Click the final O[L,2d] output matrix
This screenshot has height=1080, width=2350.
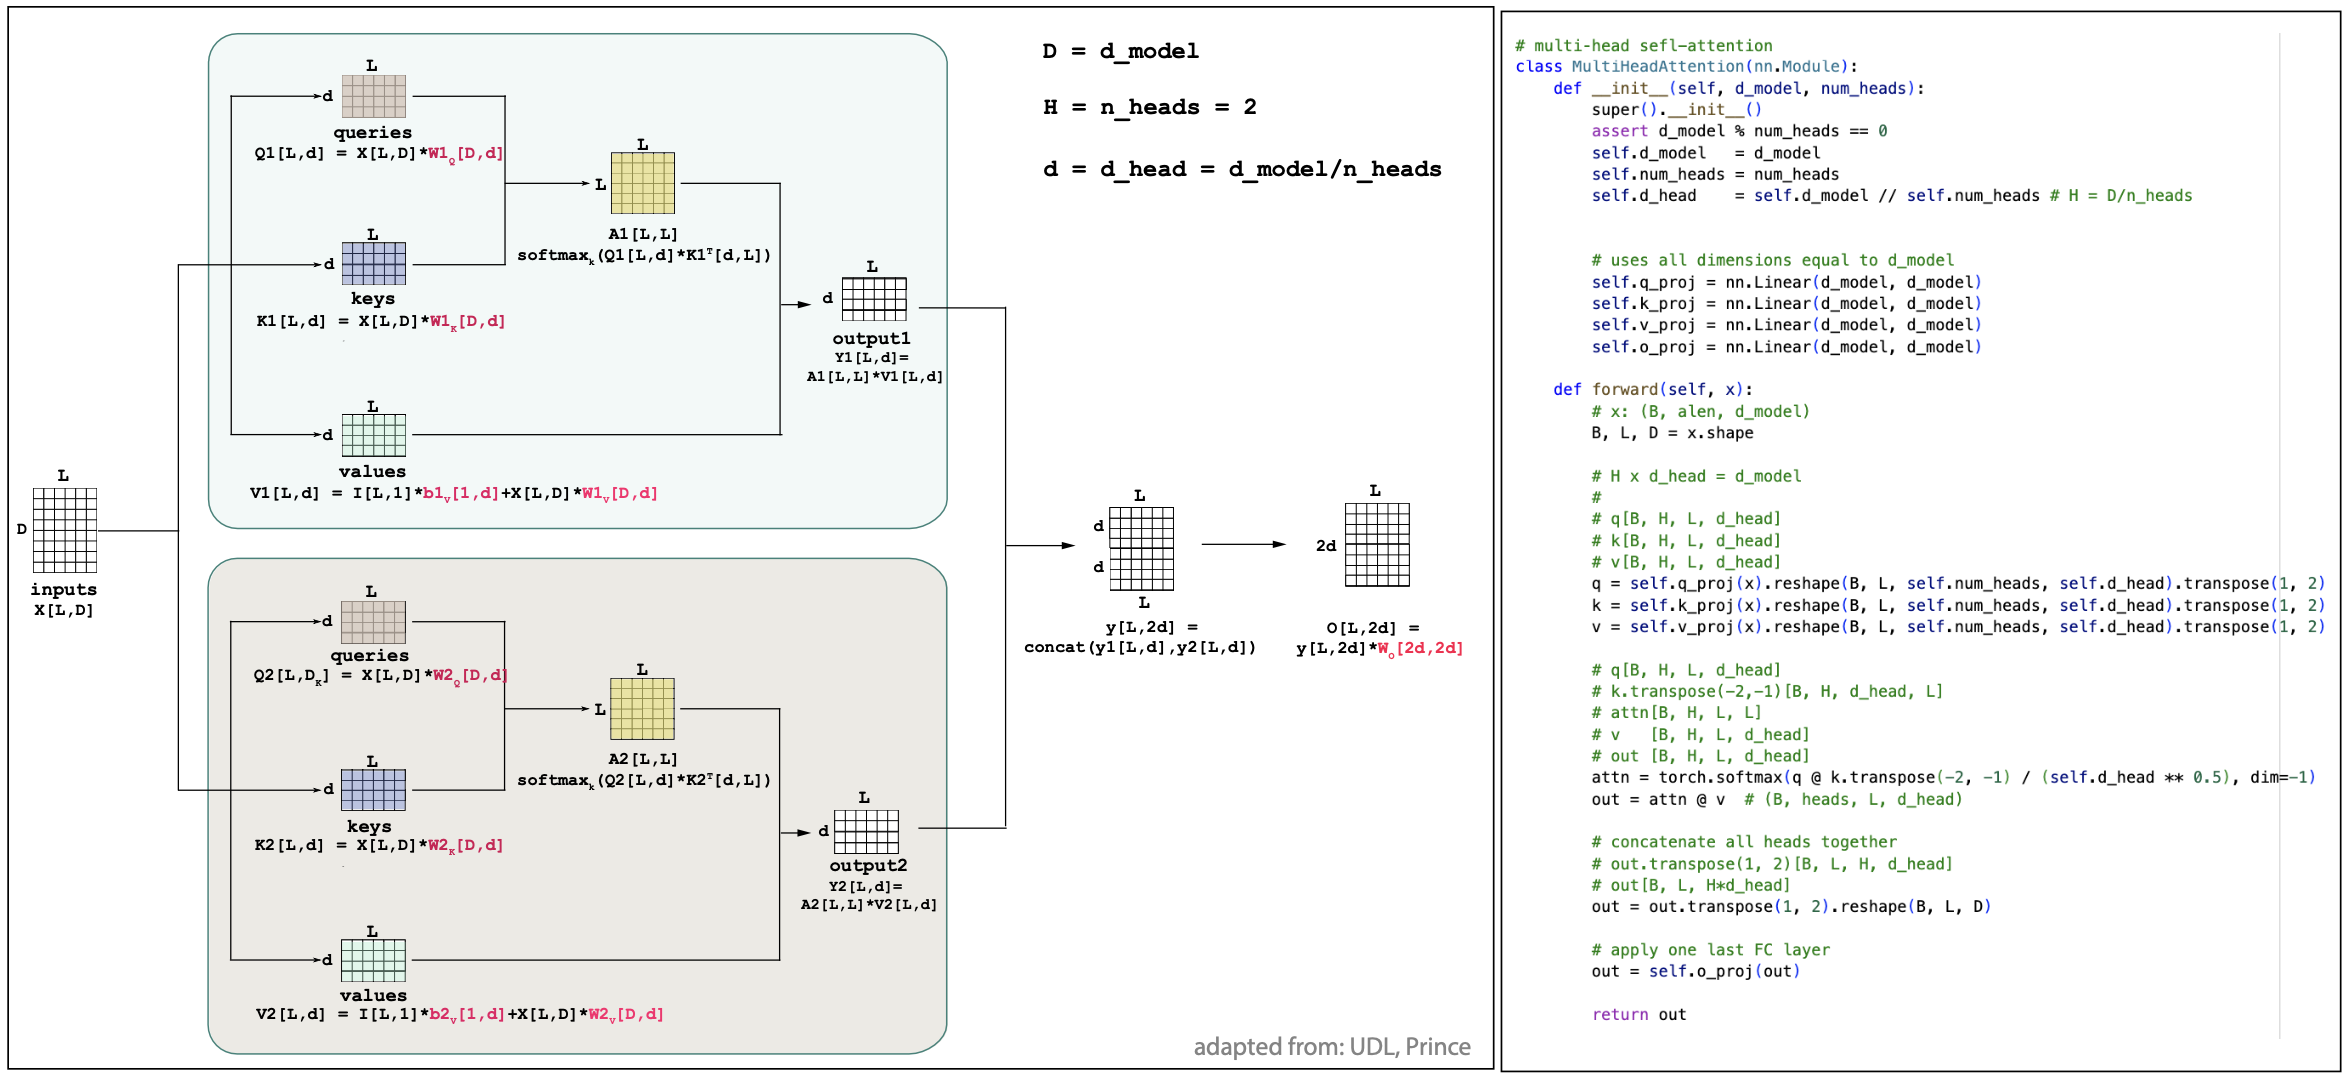(1377, 545)
